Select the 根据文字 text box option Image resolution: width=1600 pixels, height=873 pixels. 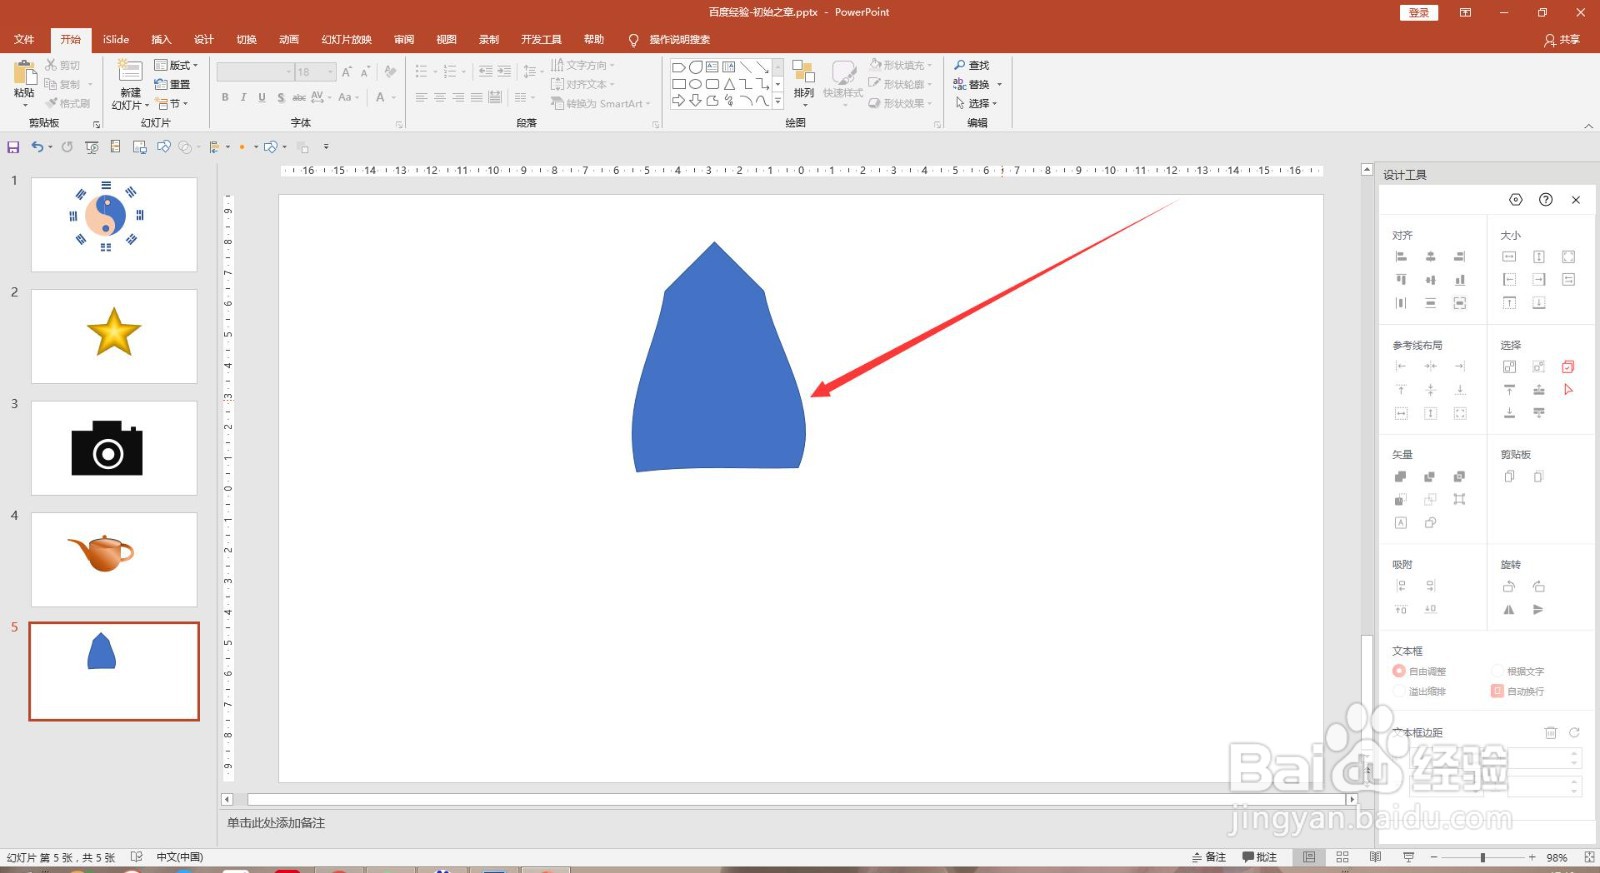[1518, 671]
